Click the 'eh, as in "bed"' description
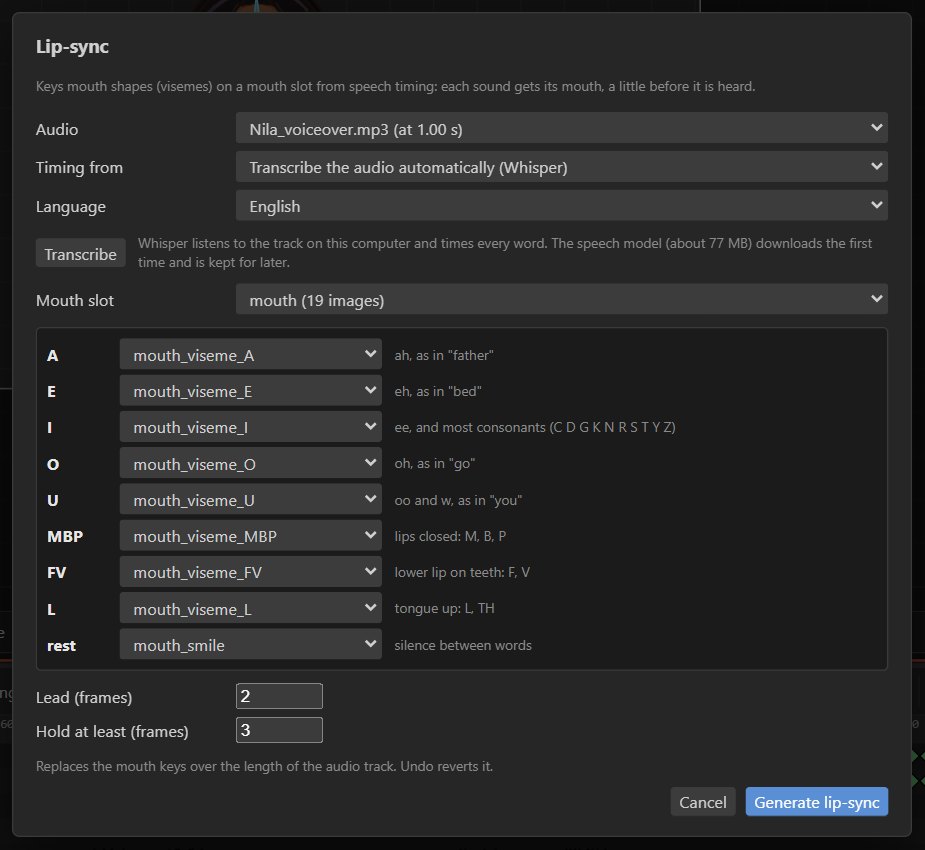The image size is (925, 850). [438, 391]
